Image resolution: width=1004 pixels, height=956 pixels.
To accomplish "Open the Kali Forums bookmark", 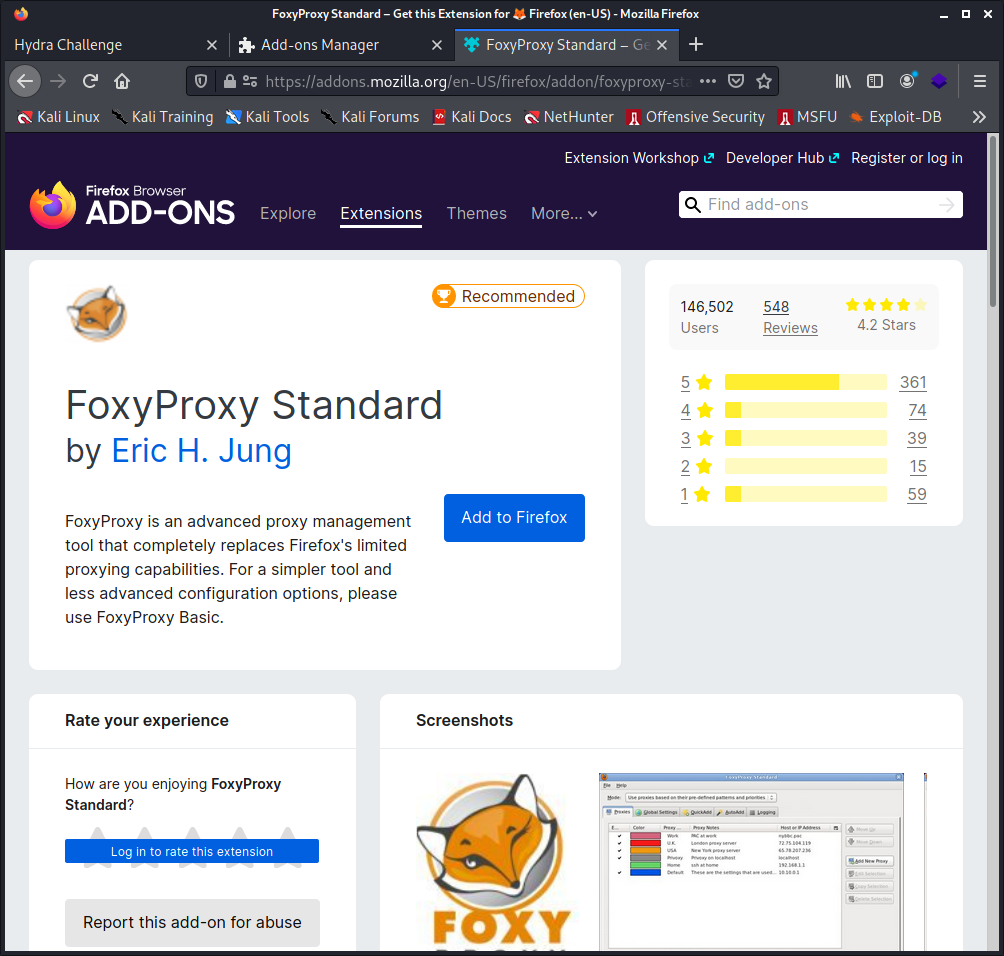I will (x=370, y=117).
